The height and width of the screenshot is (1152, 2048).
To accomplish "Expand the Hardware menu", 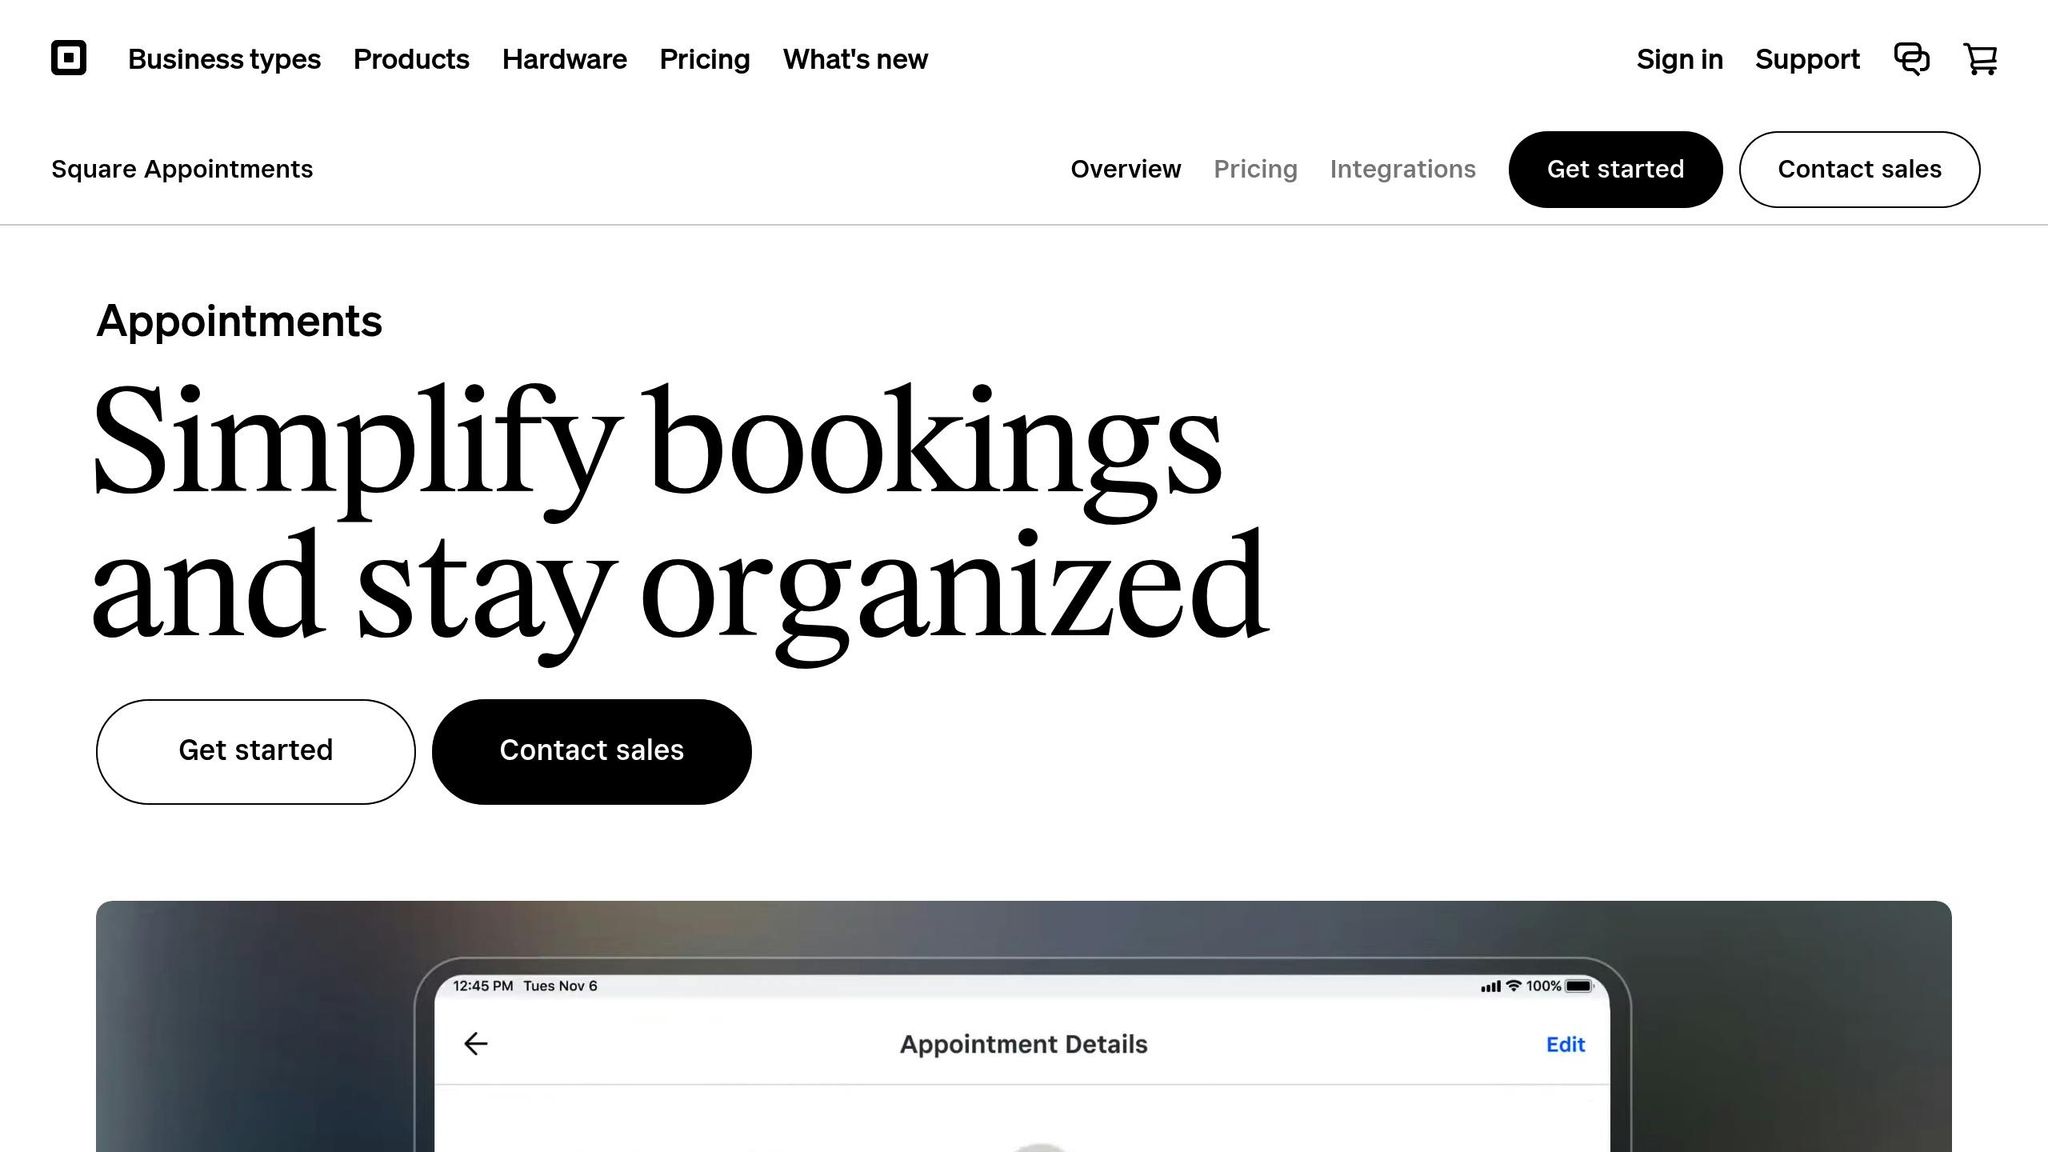I will click(564, 59).
